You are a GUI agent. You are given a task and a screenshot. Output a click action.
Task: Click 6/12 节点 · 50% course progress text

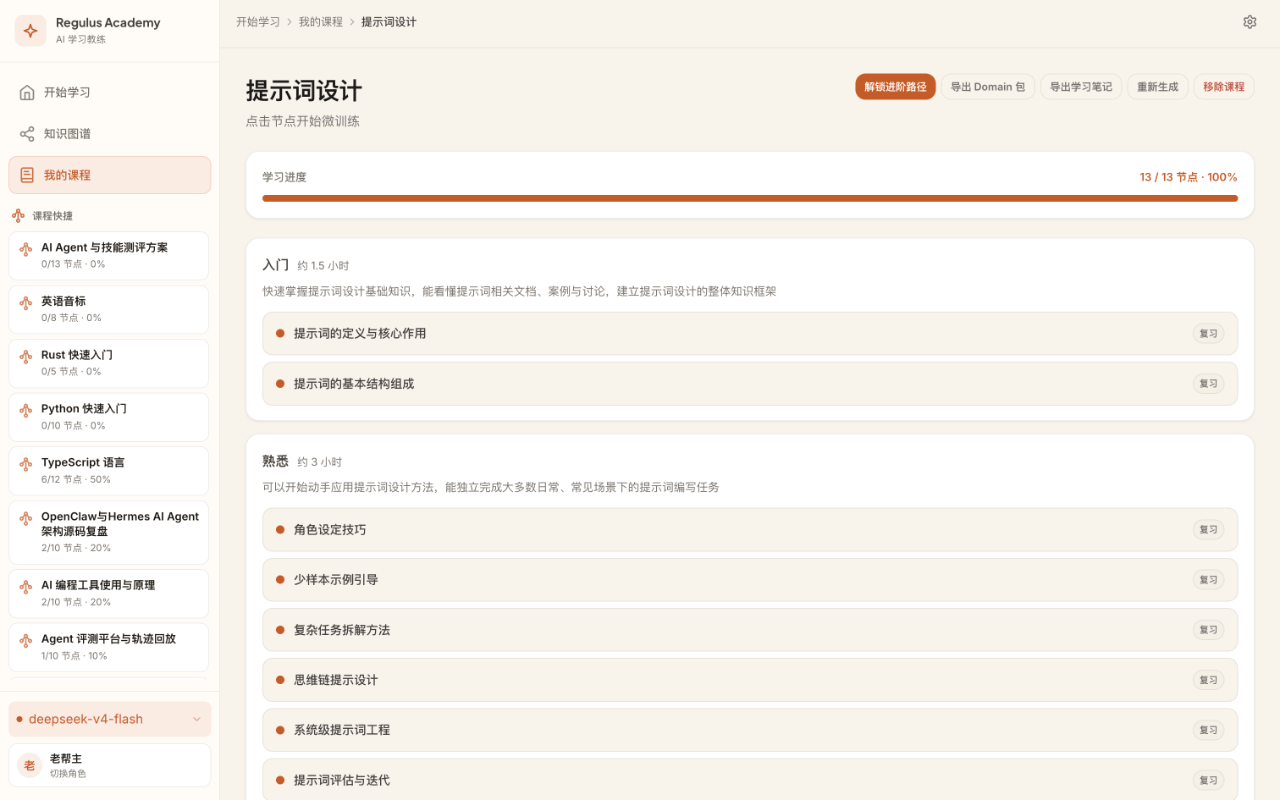(x=76, y=480)
